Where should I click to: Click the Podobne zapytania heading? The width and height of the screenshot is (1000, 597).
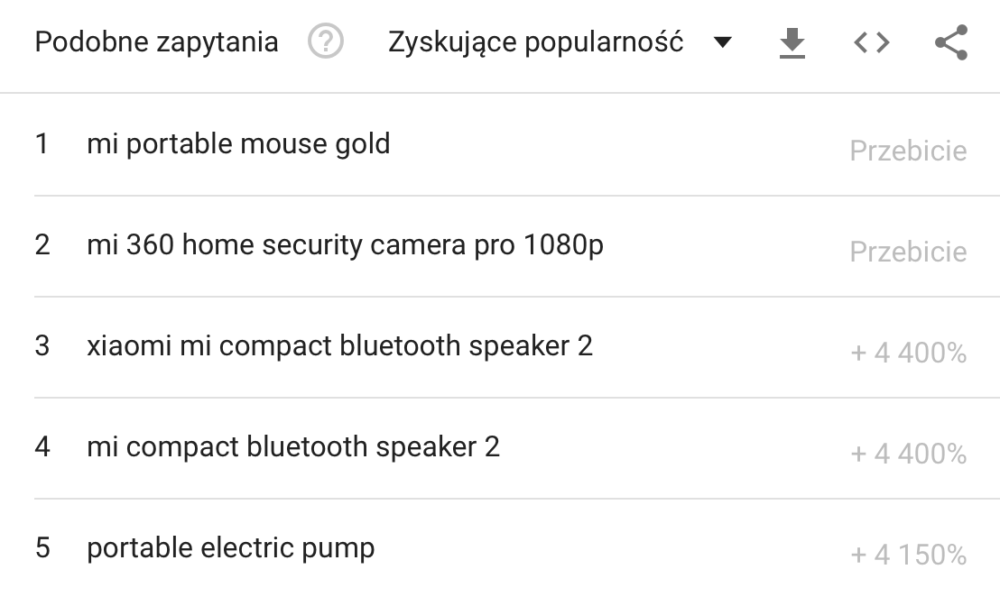[x=156, y=42]
